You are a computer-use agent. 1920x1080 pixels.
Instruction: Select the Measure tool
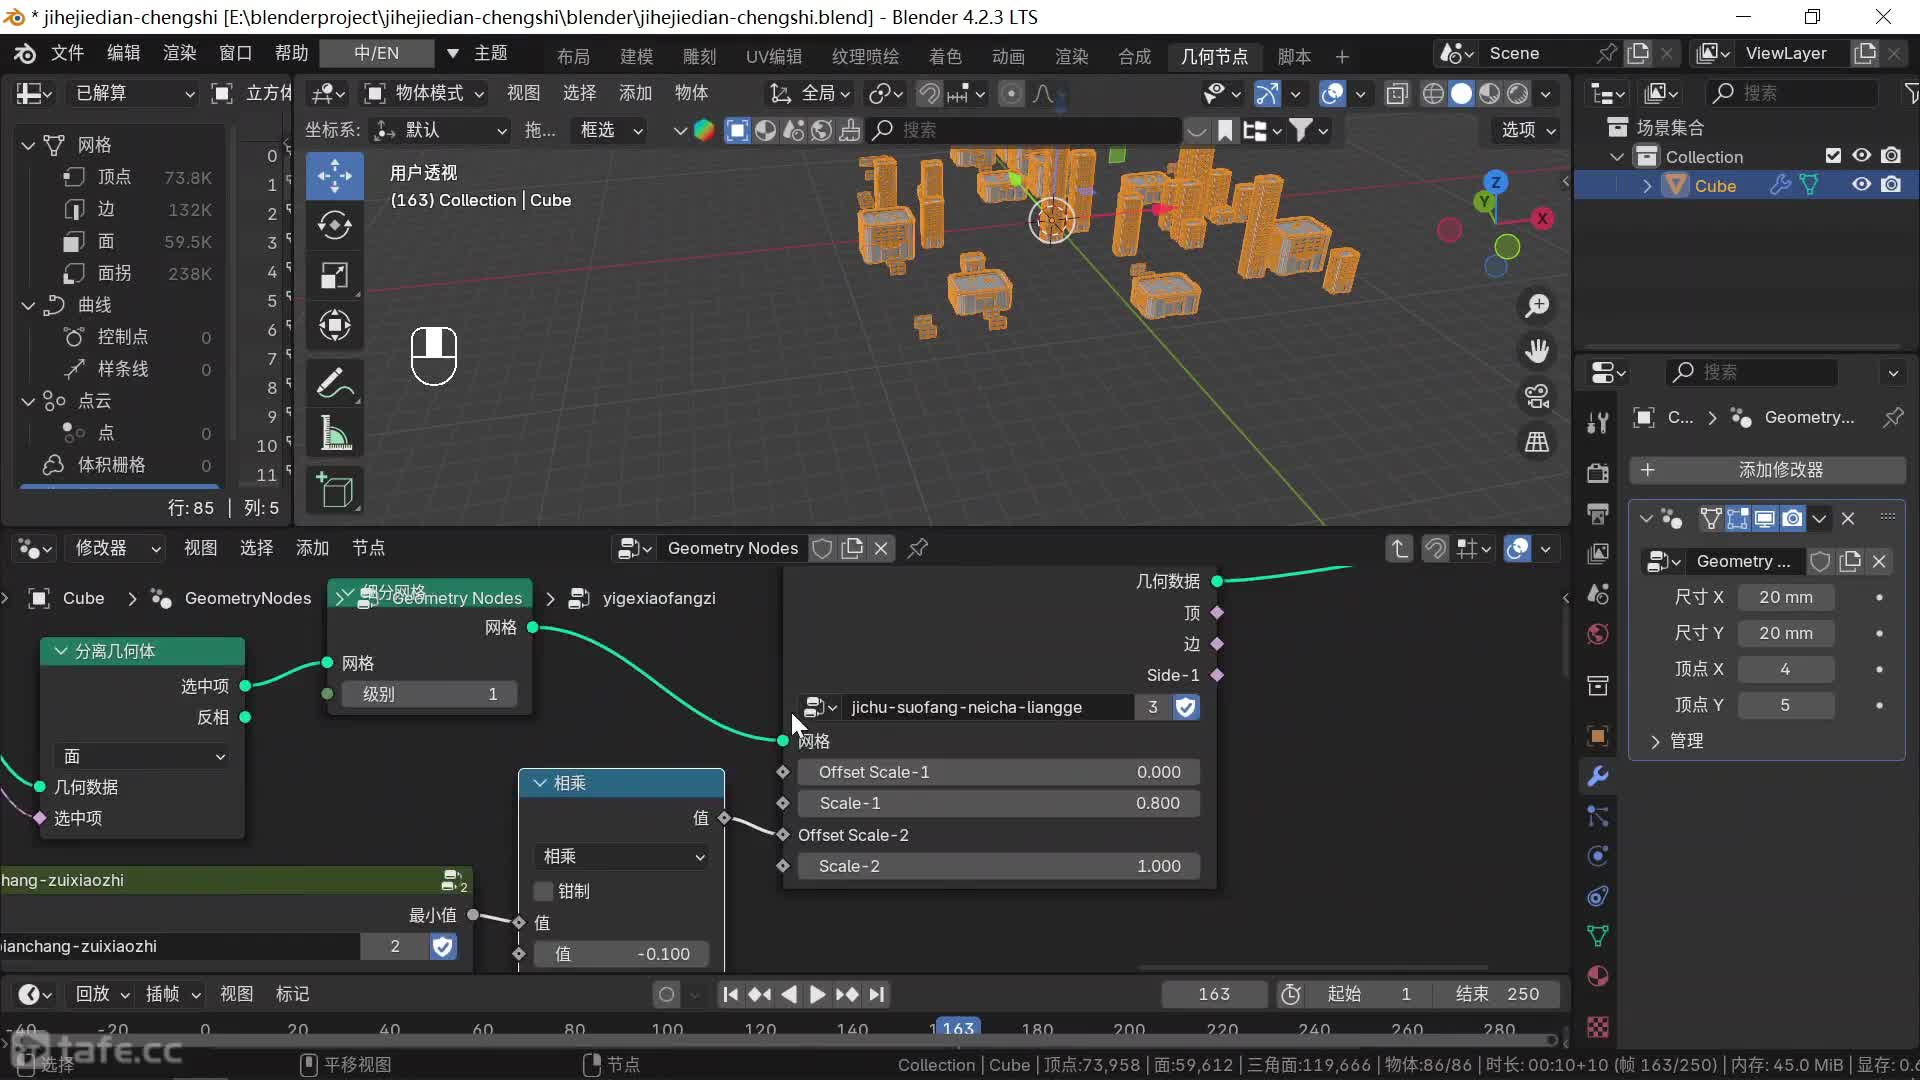click(x=334, y=434)
